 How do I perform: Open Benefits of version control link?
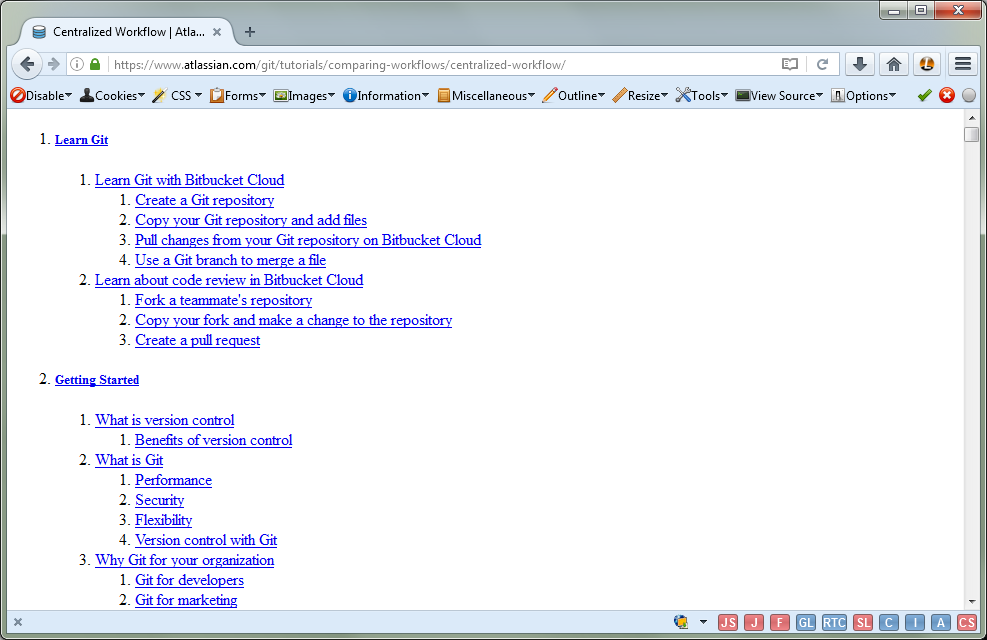coord(213,441)
